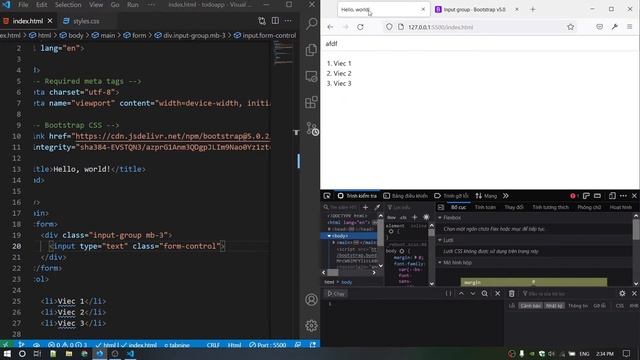This screenshot has height=360, width=640.
Task: Click the Open Changes icon in the editor title bar
Action: point(262,21)
